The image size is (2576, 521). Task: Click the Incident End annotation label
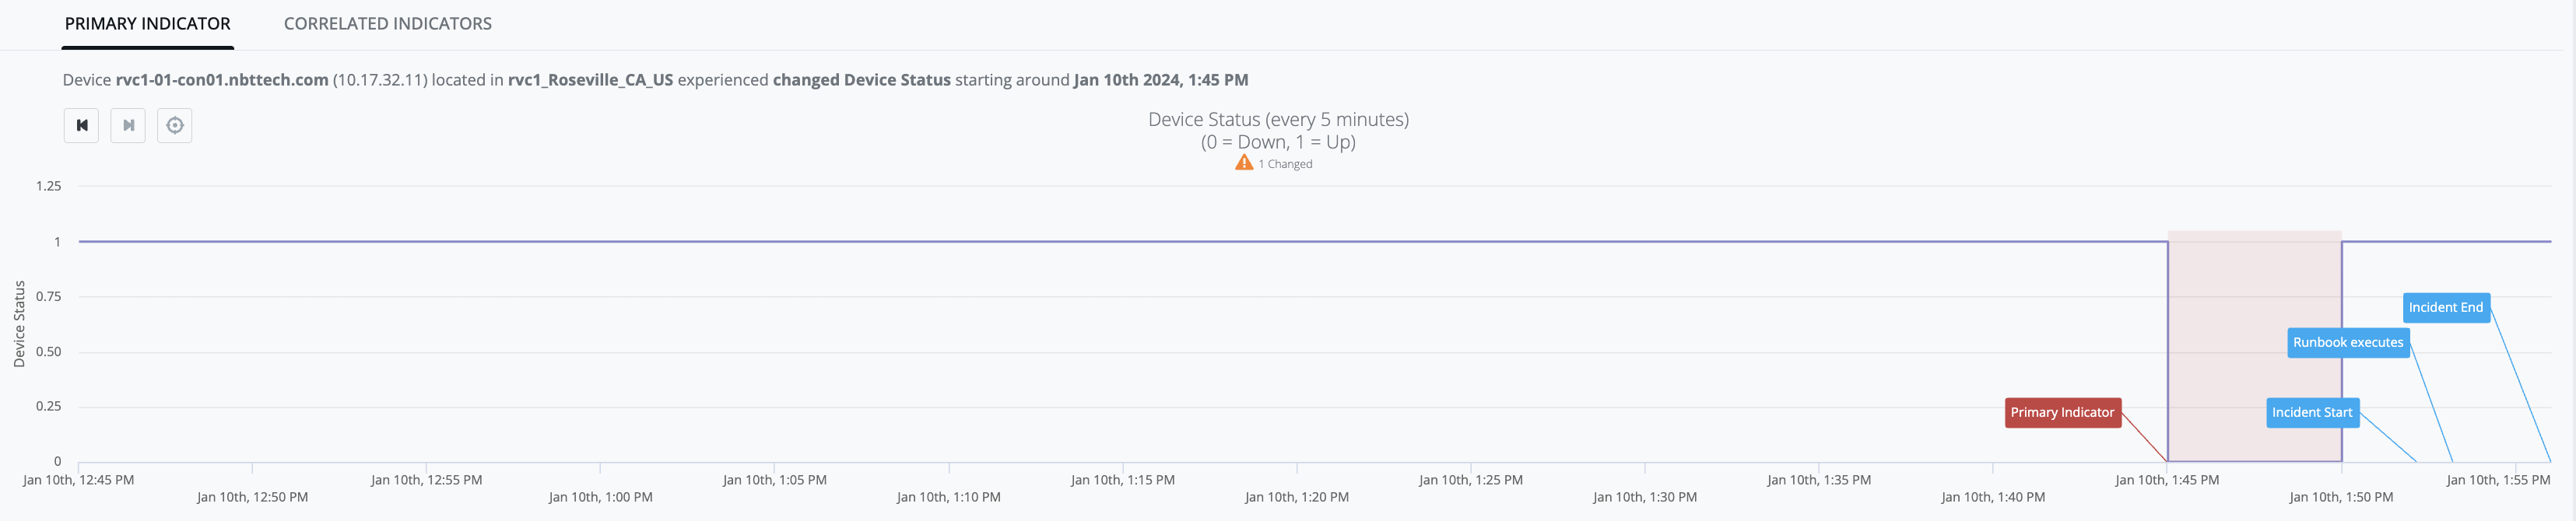[2445, 308]
